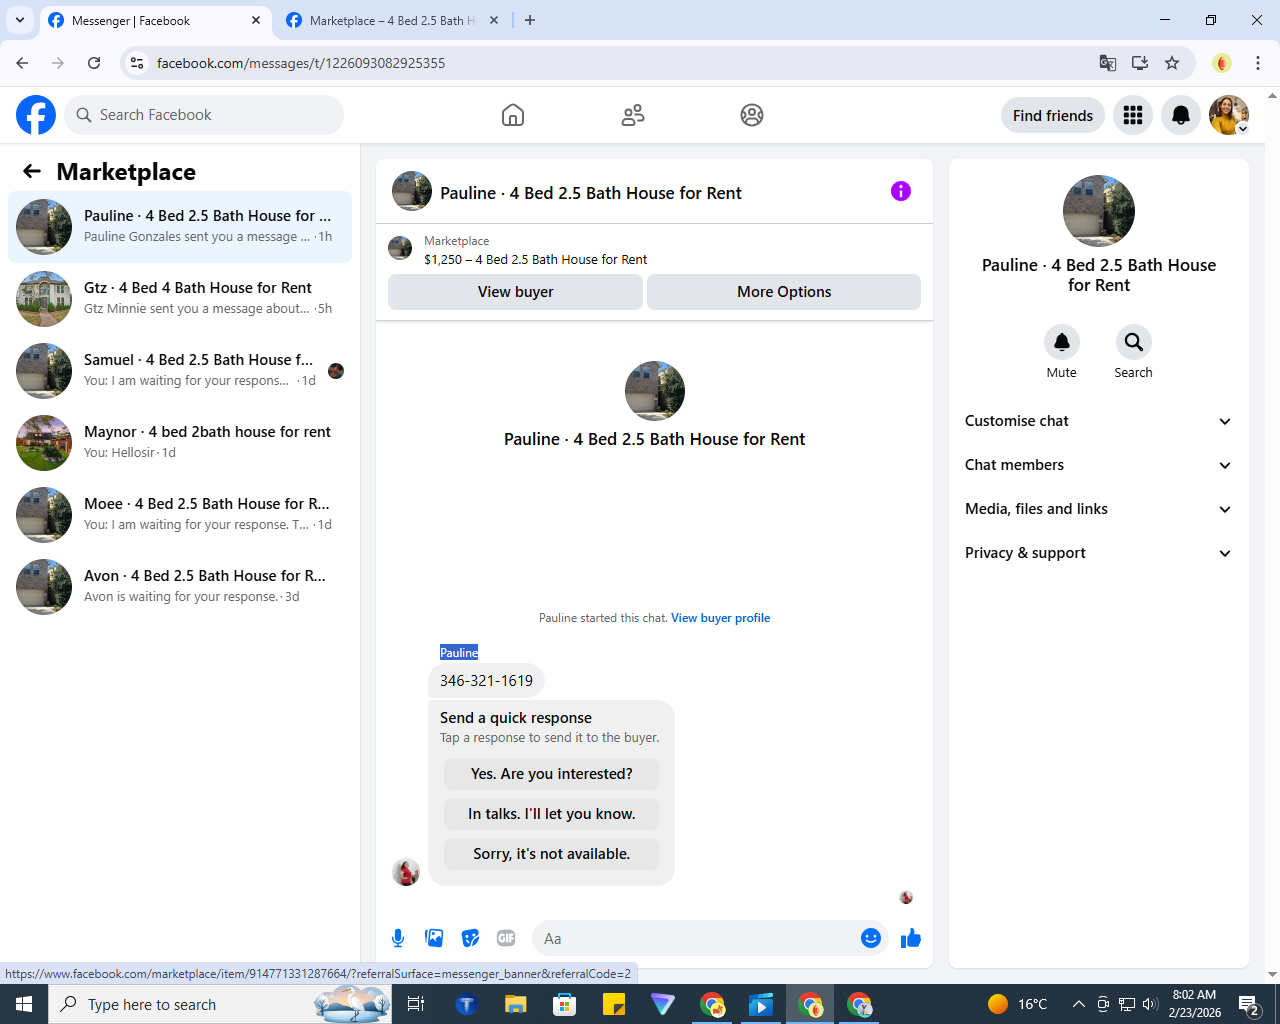The image size is (1280, 1024).
Task: Attach a photo with the image icon
Action: 434,938
